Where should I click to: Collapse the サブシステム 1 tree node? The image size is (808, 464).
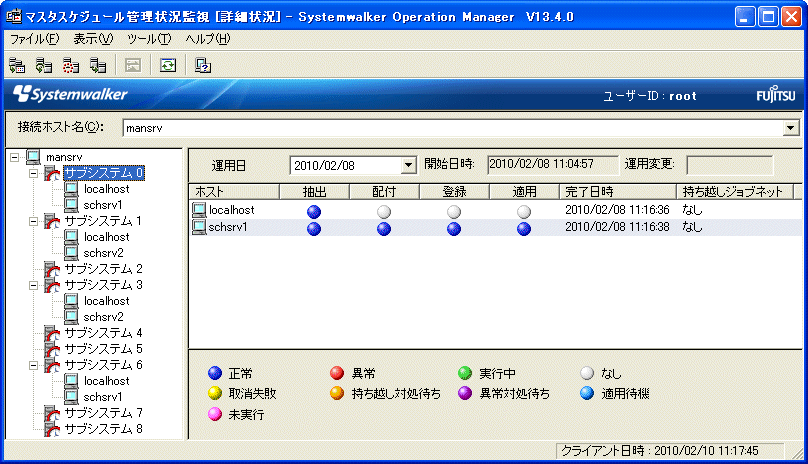pos(33,221)
